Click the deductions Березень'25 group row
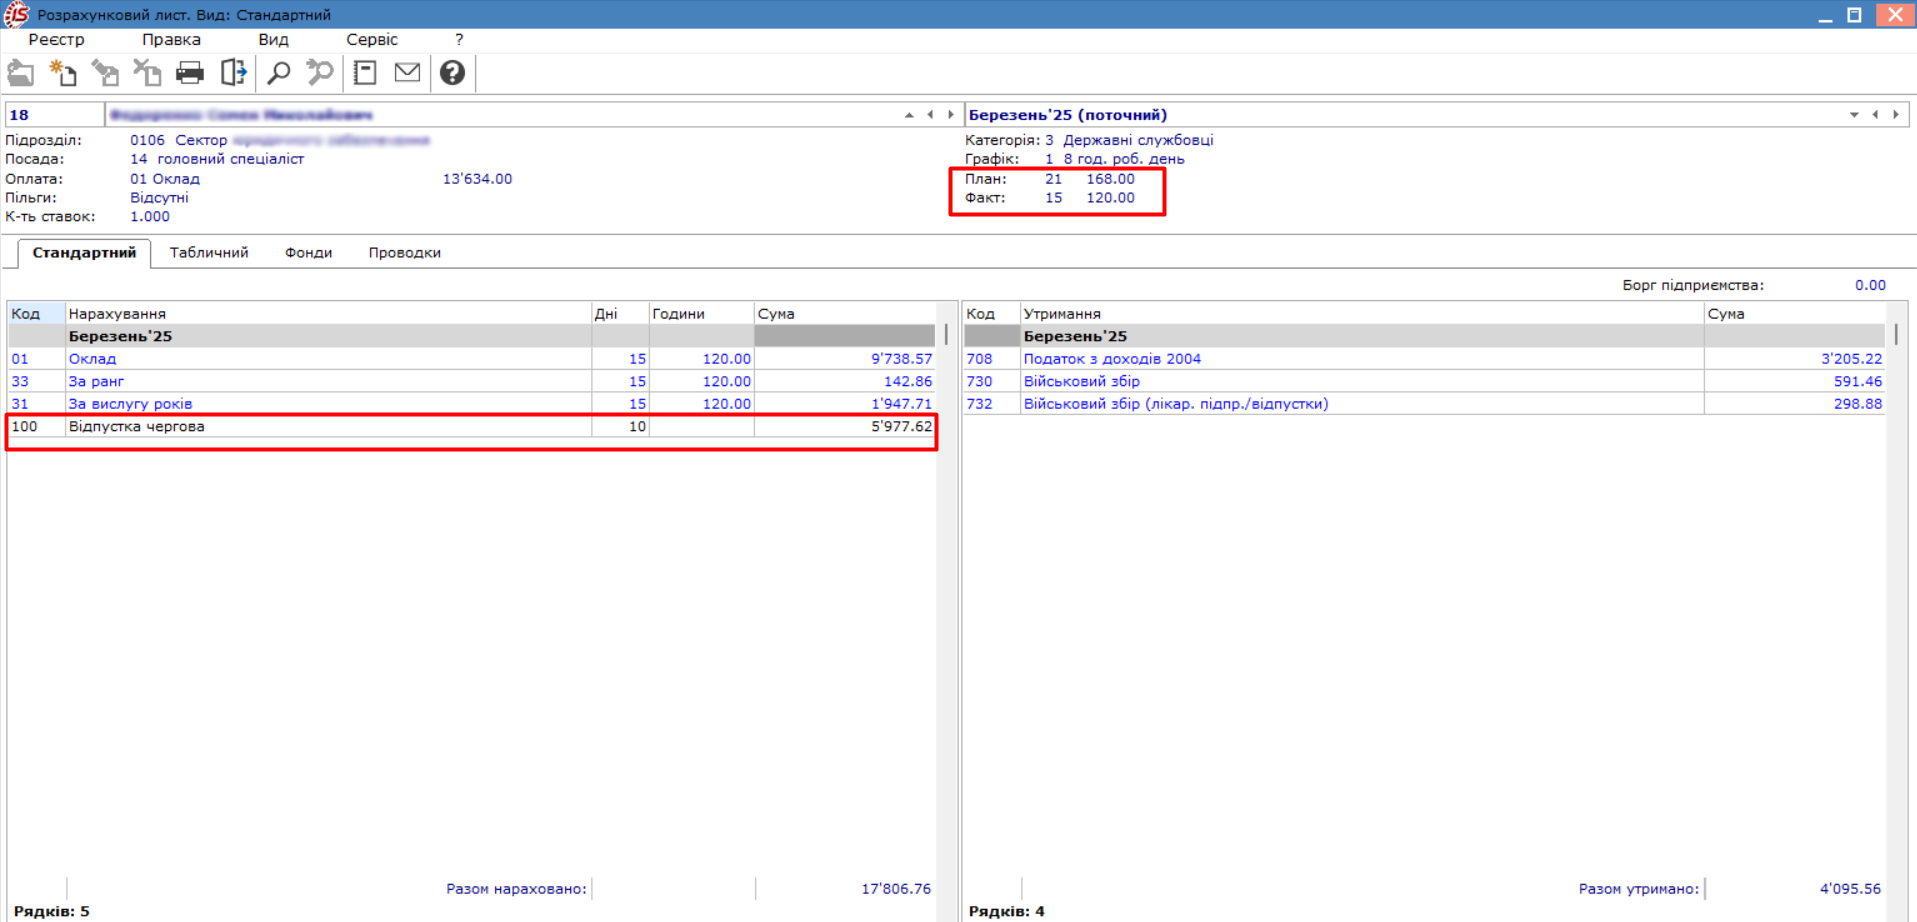 (x=1424, y=336)
